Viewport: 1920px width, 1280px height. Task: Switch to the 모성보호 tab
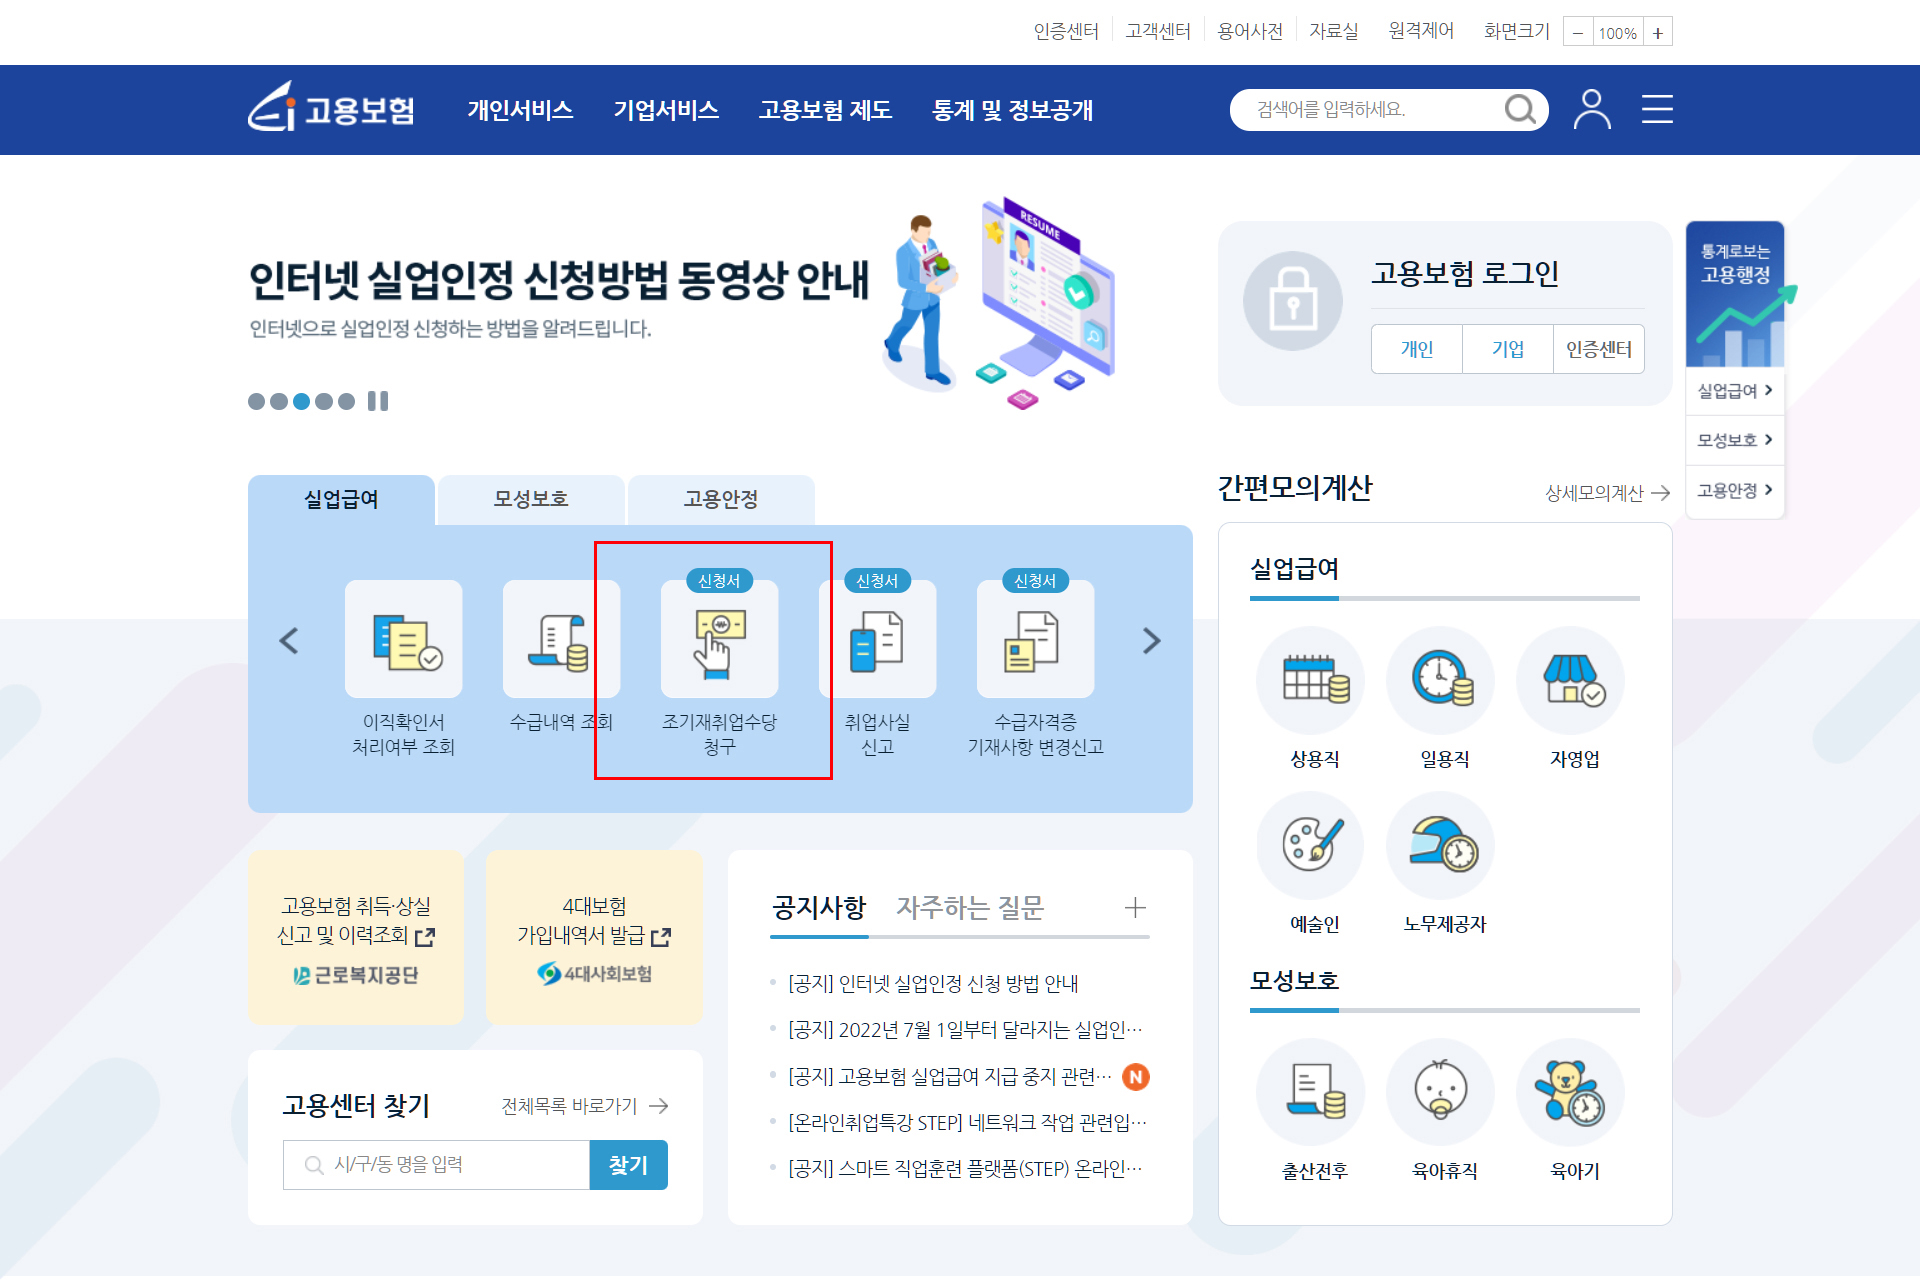tap(531, 499)
